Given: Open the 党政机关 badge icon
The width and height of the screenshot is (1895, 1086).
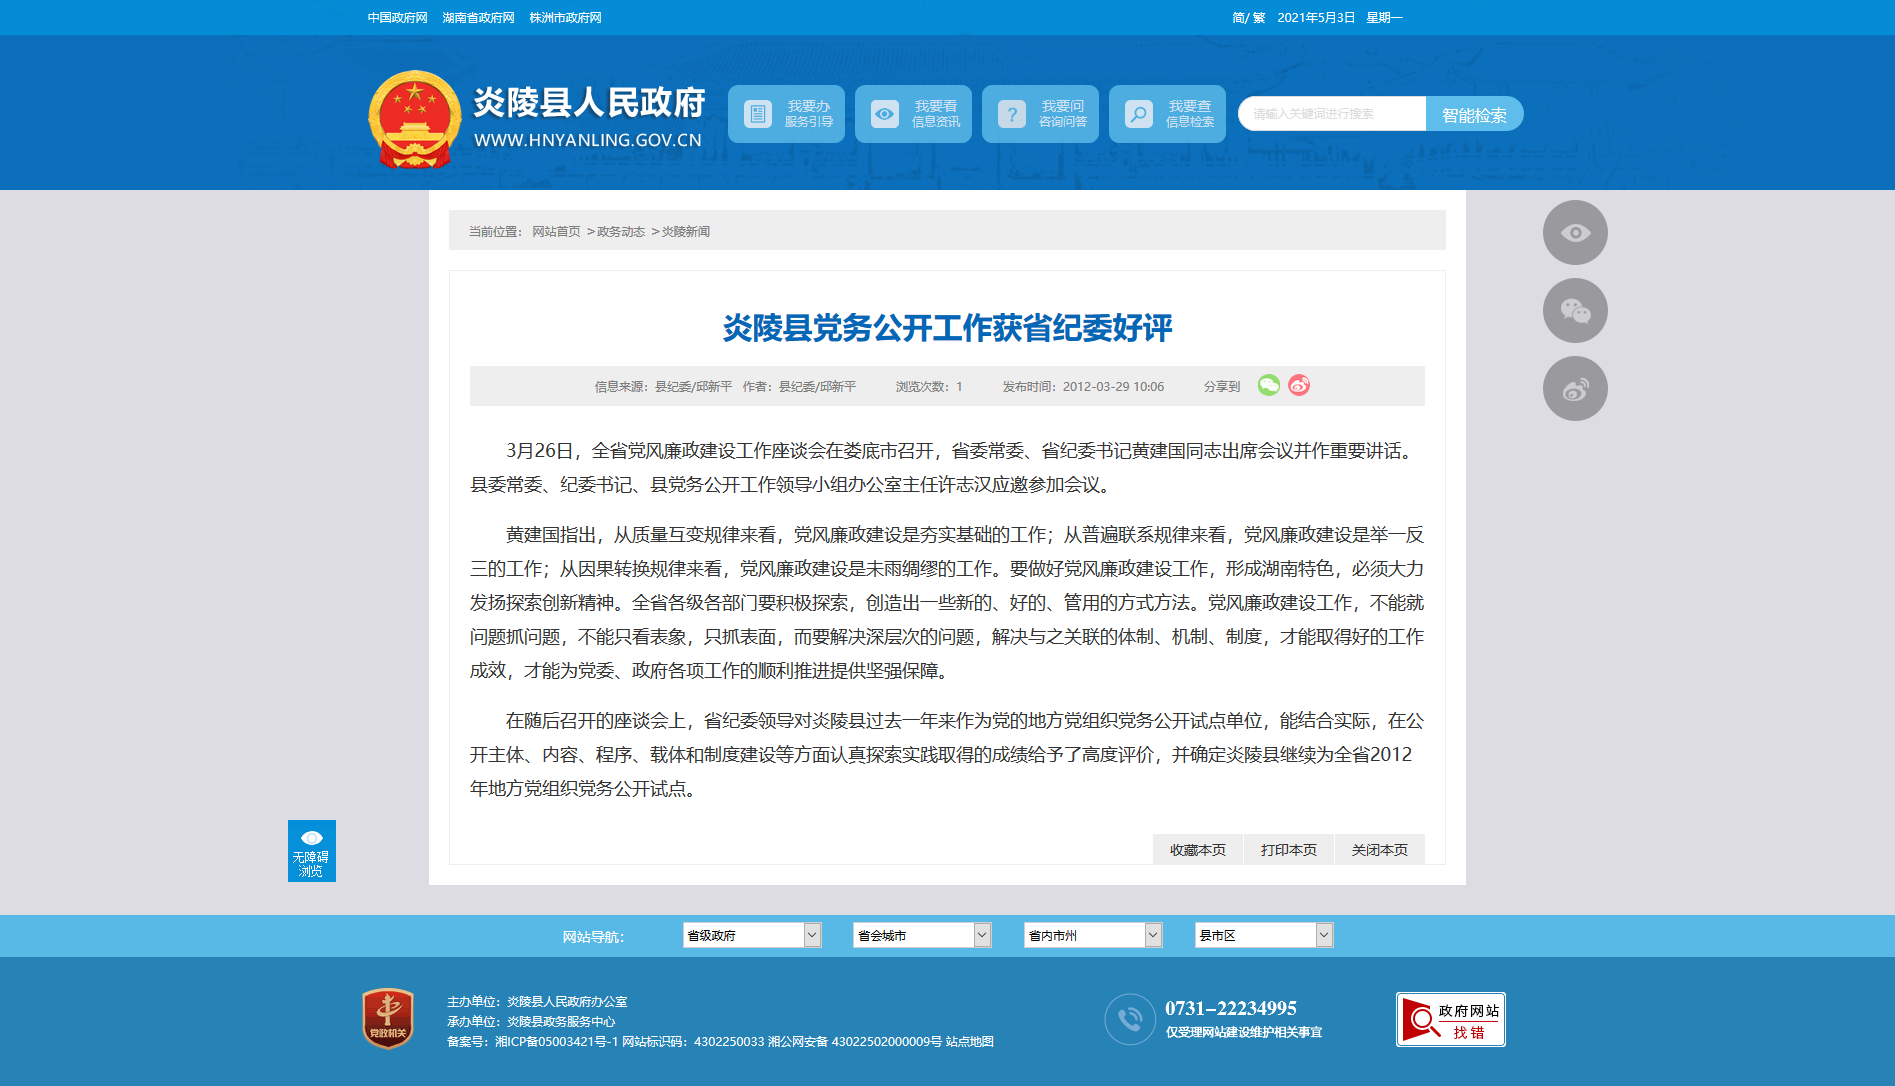Looking at the screenshot, I should [x=388, y=1019].
